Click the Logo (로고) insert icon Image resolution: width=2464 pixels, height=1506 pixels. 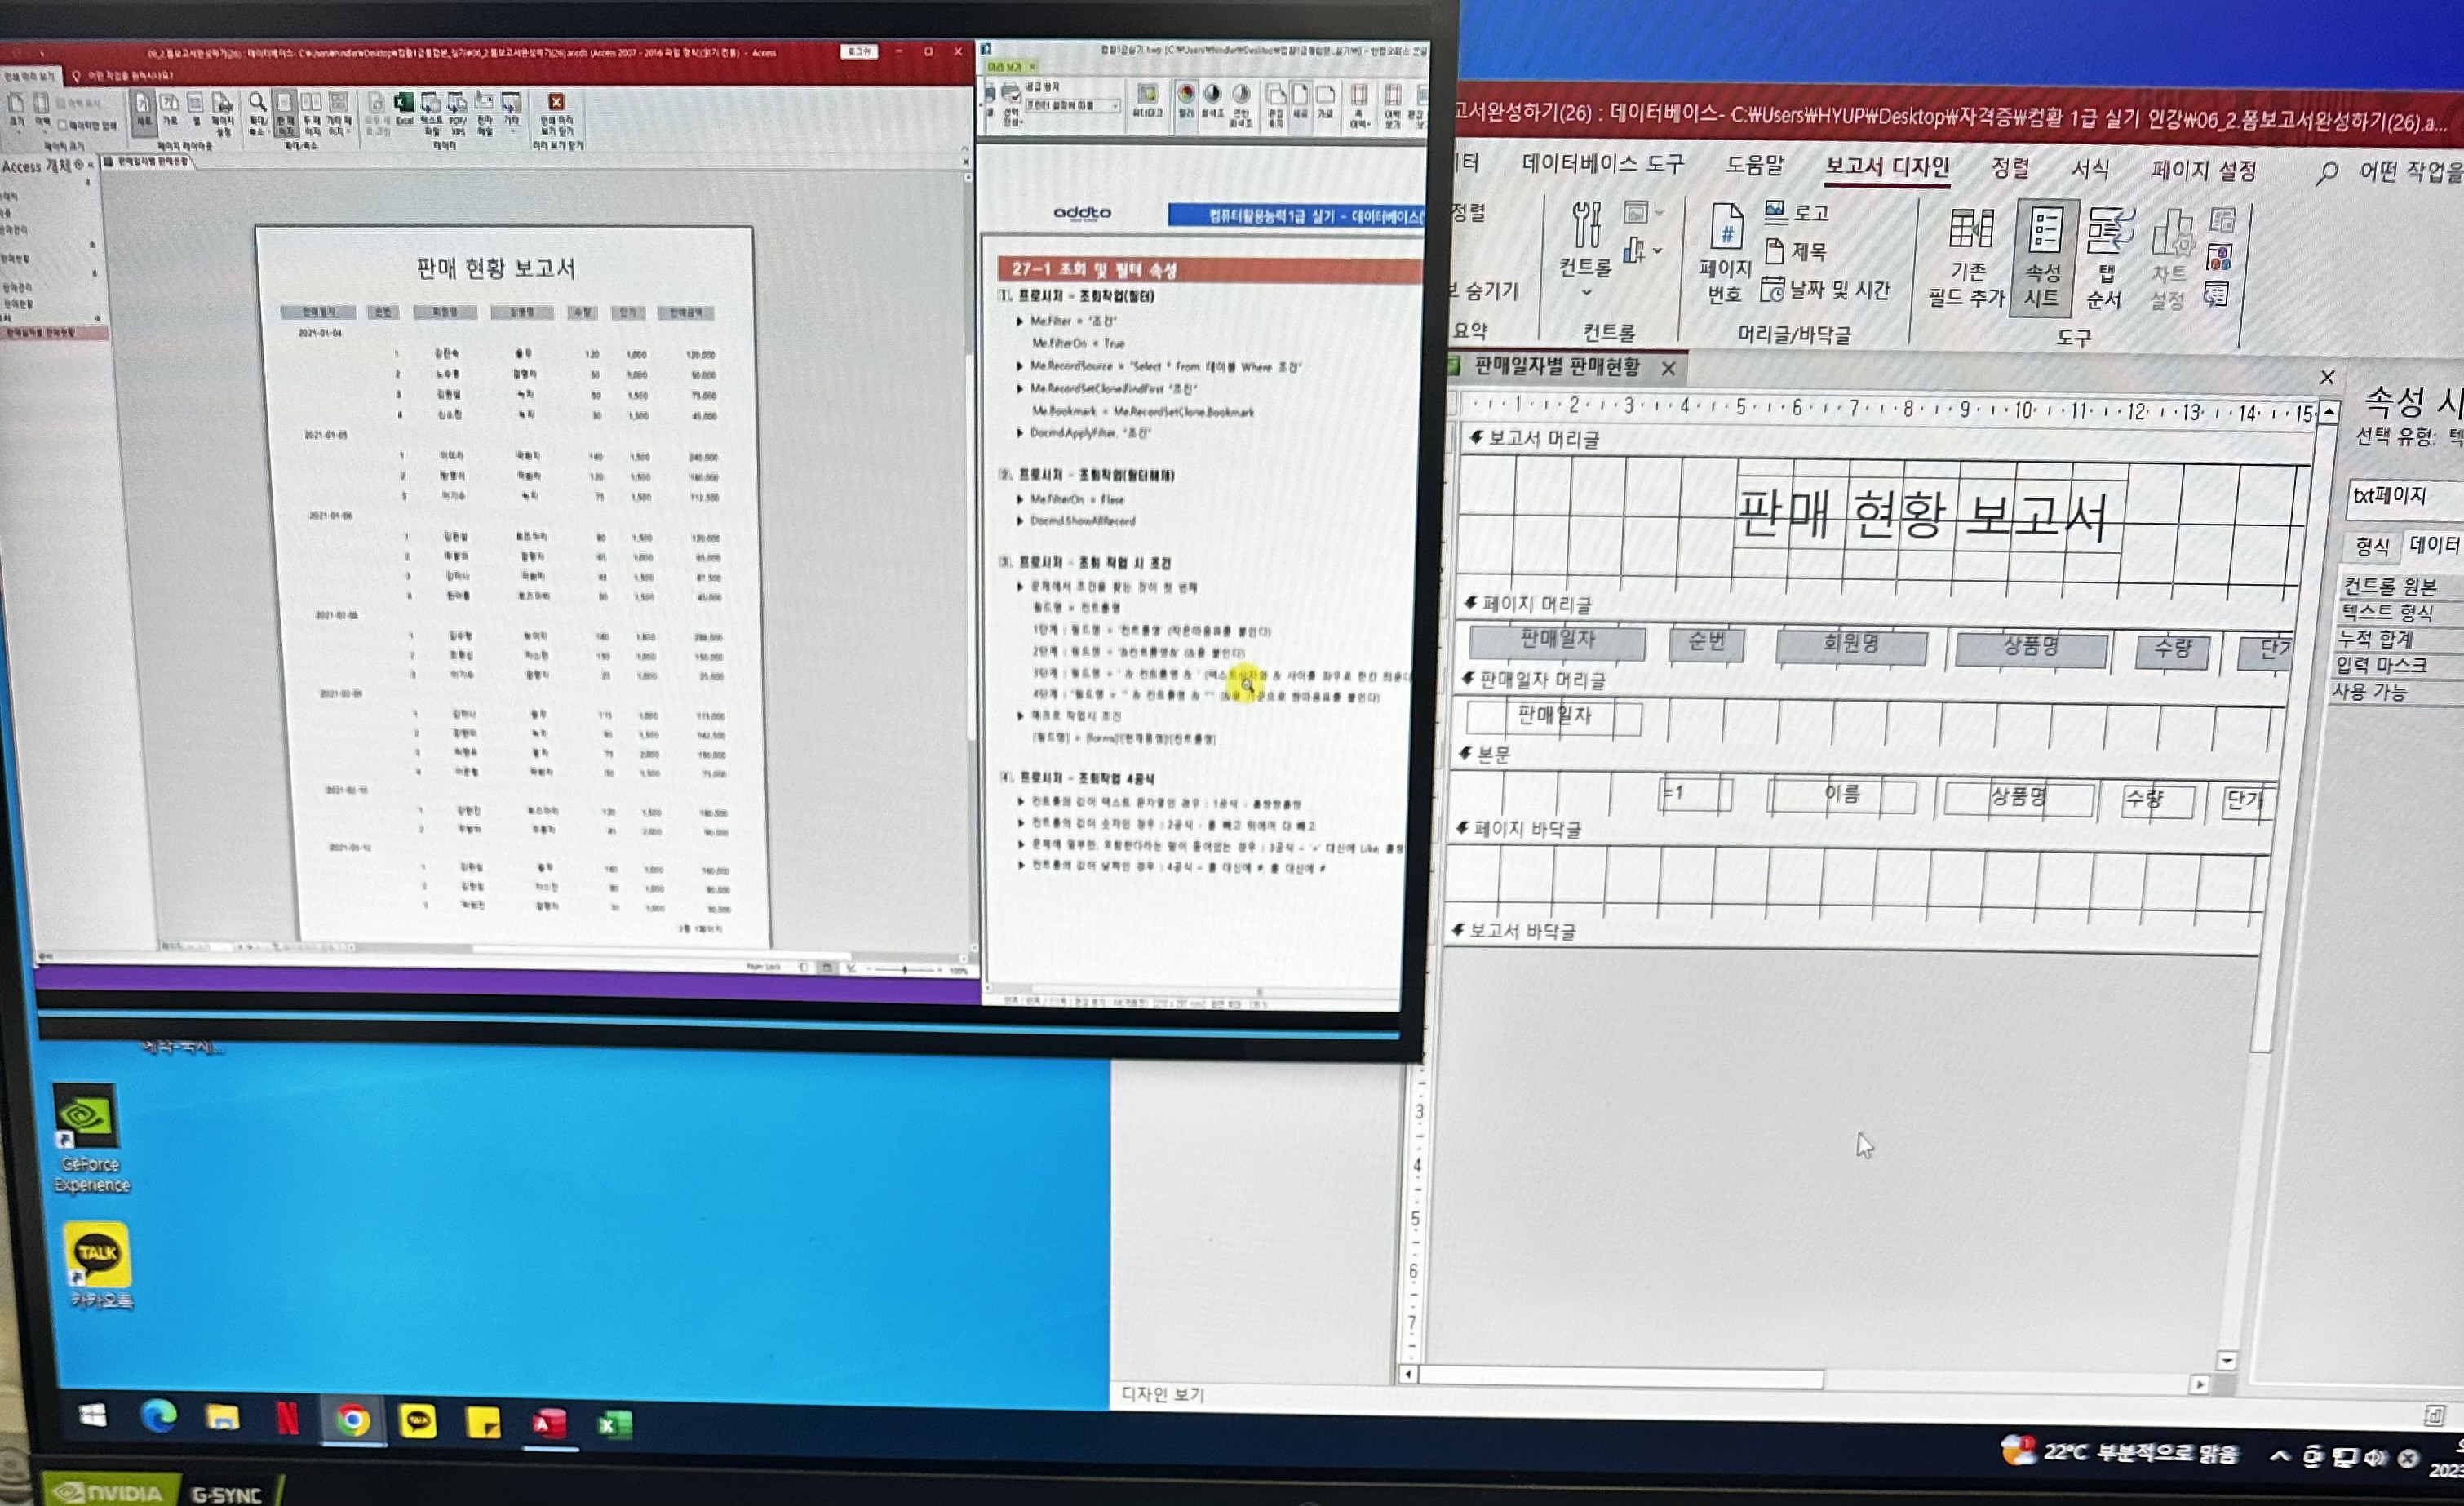1797,211
